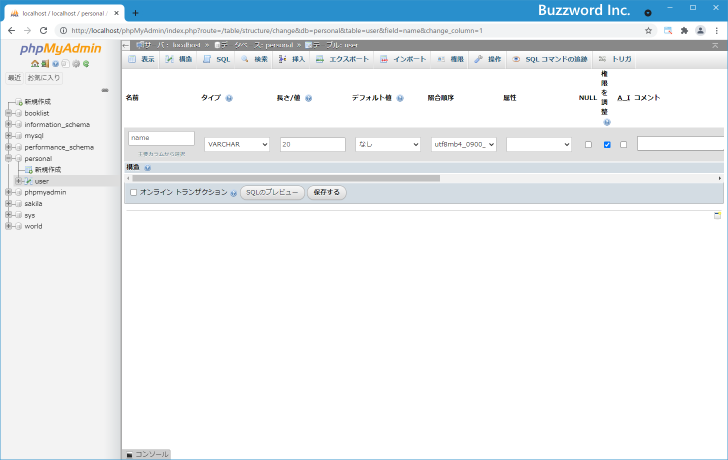
Task: Open navigation panel settings gear icon
Action: point(76,64)
